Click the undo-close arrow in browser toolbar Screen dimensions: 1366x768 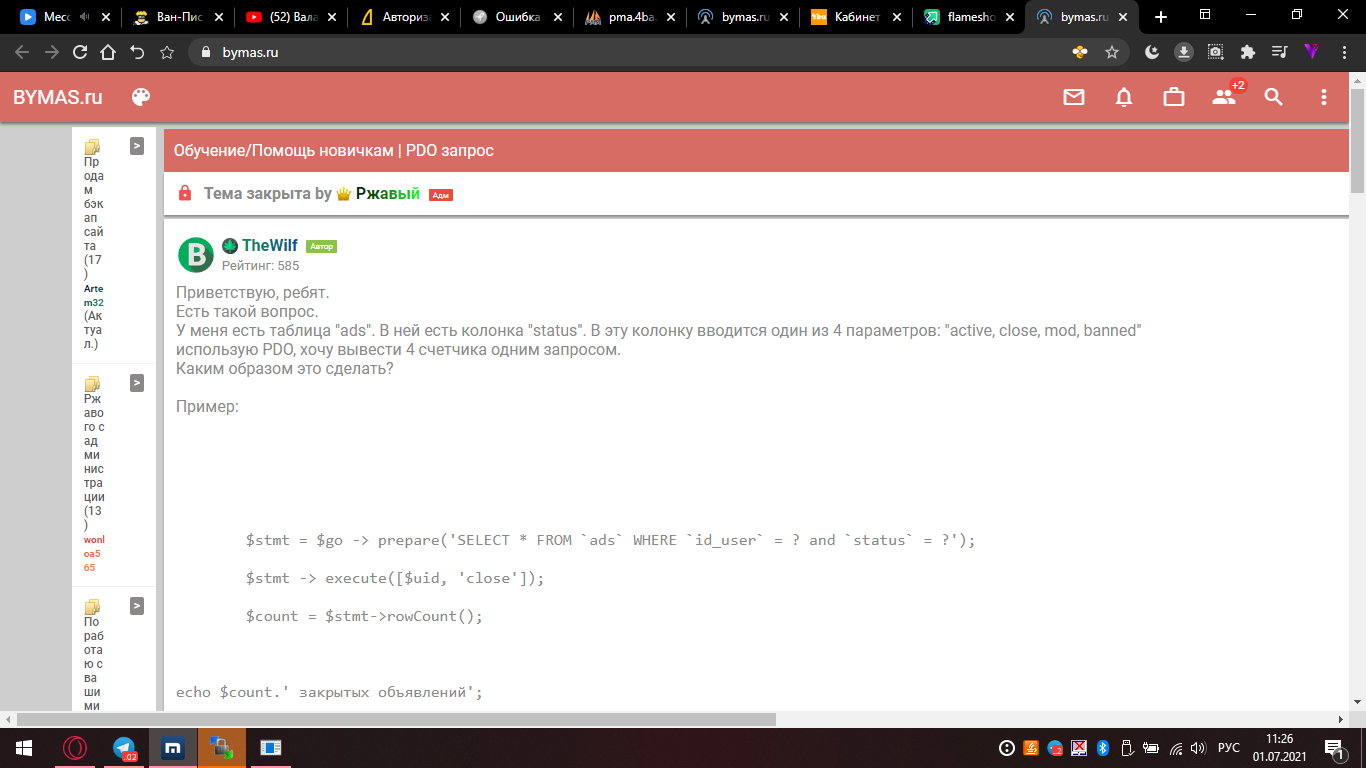click(x=137, y=52)
